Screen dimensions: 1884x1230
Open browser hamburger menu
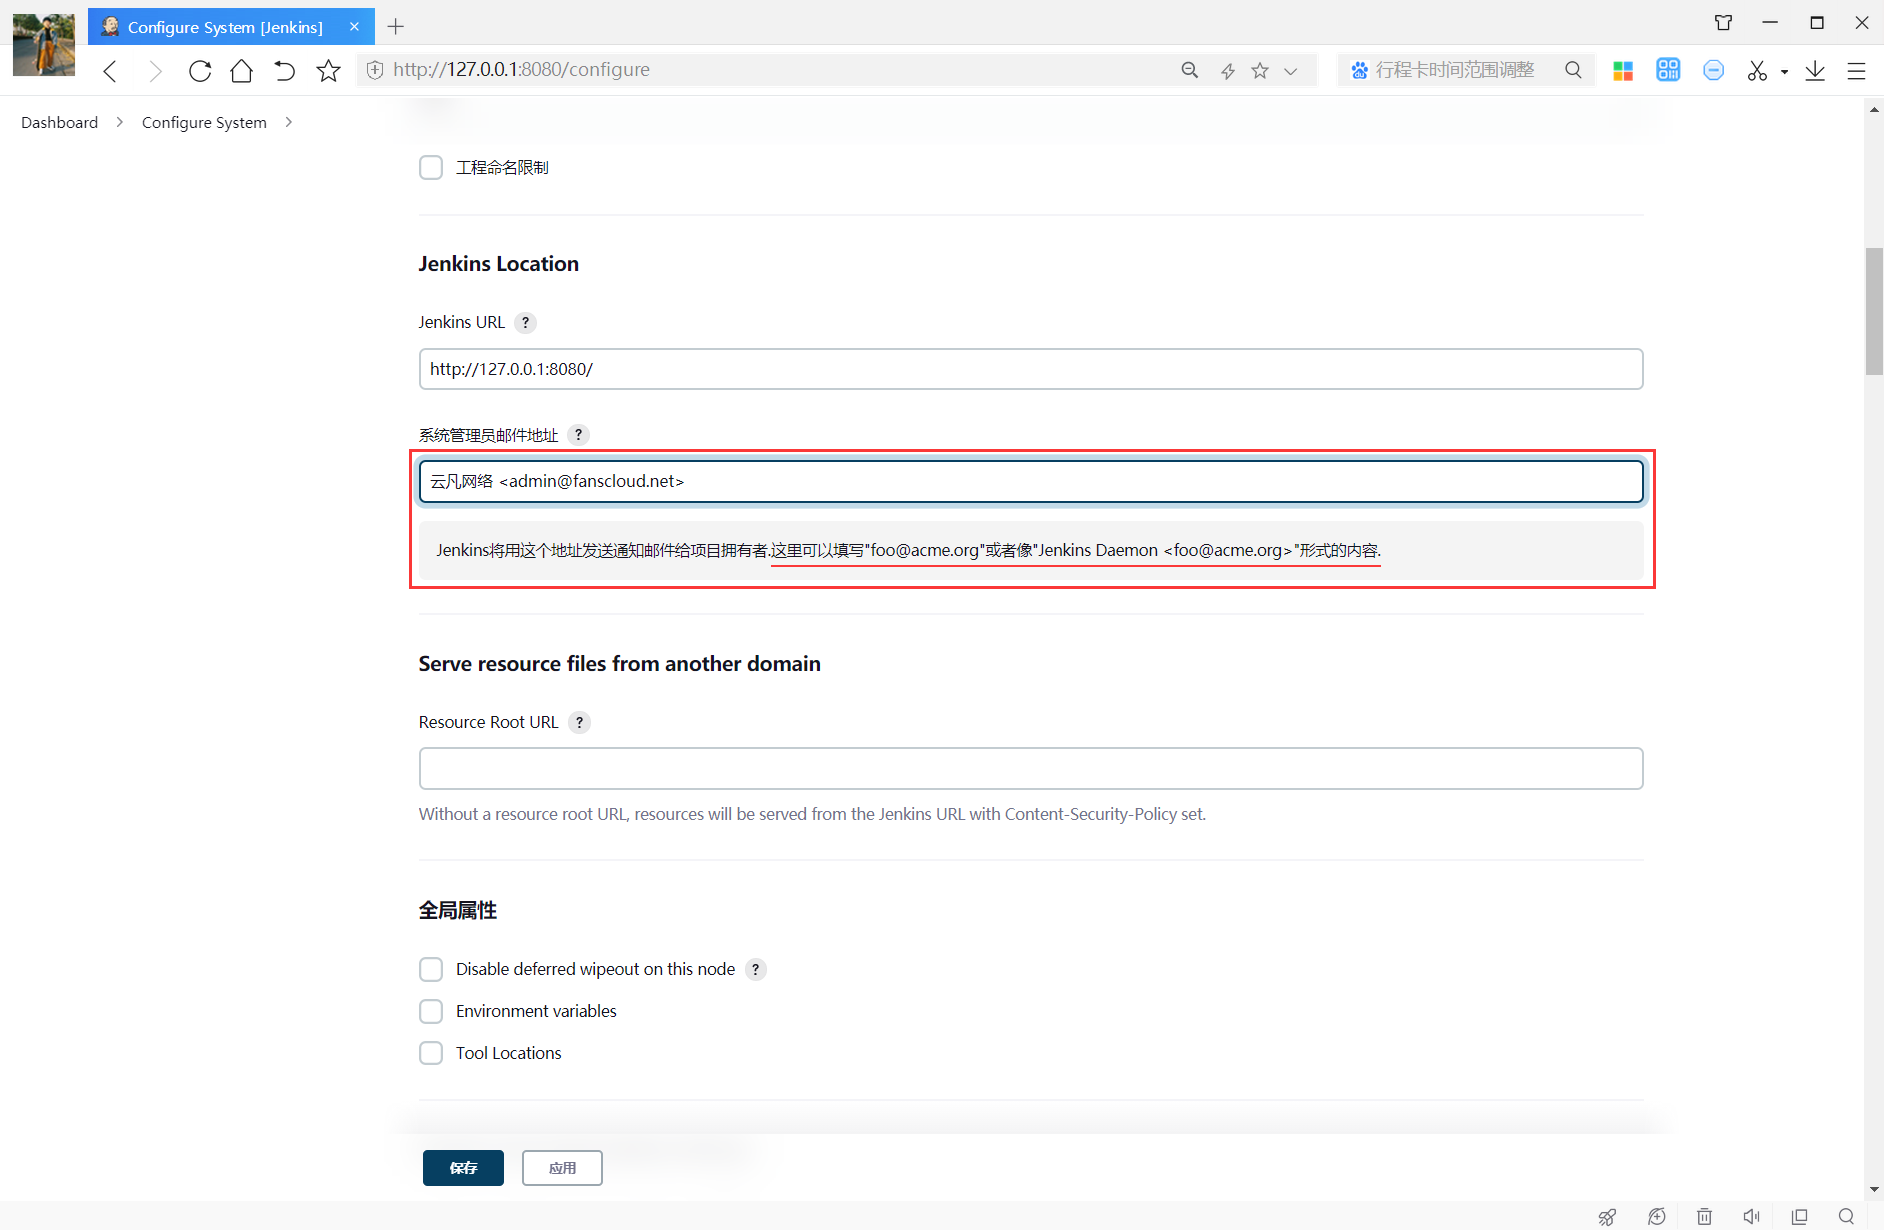(1856, 70)
